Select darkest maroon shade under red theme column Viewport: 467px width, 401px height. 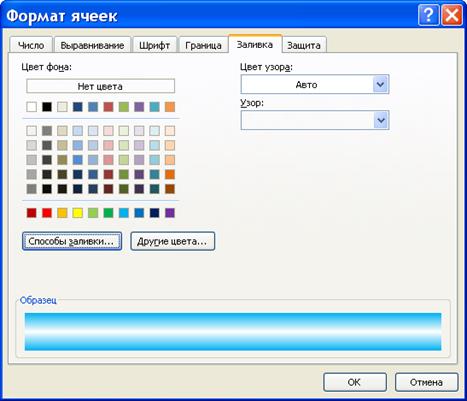click(x=108, y=189)
